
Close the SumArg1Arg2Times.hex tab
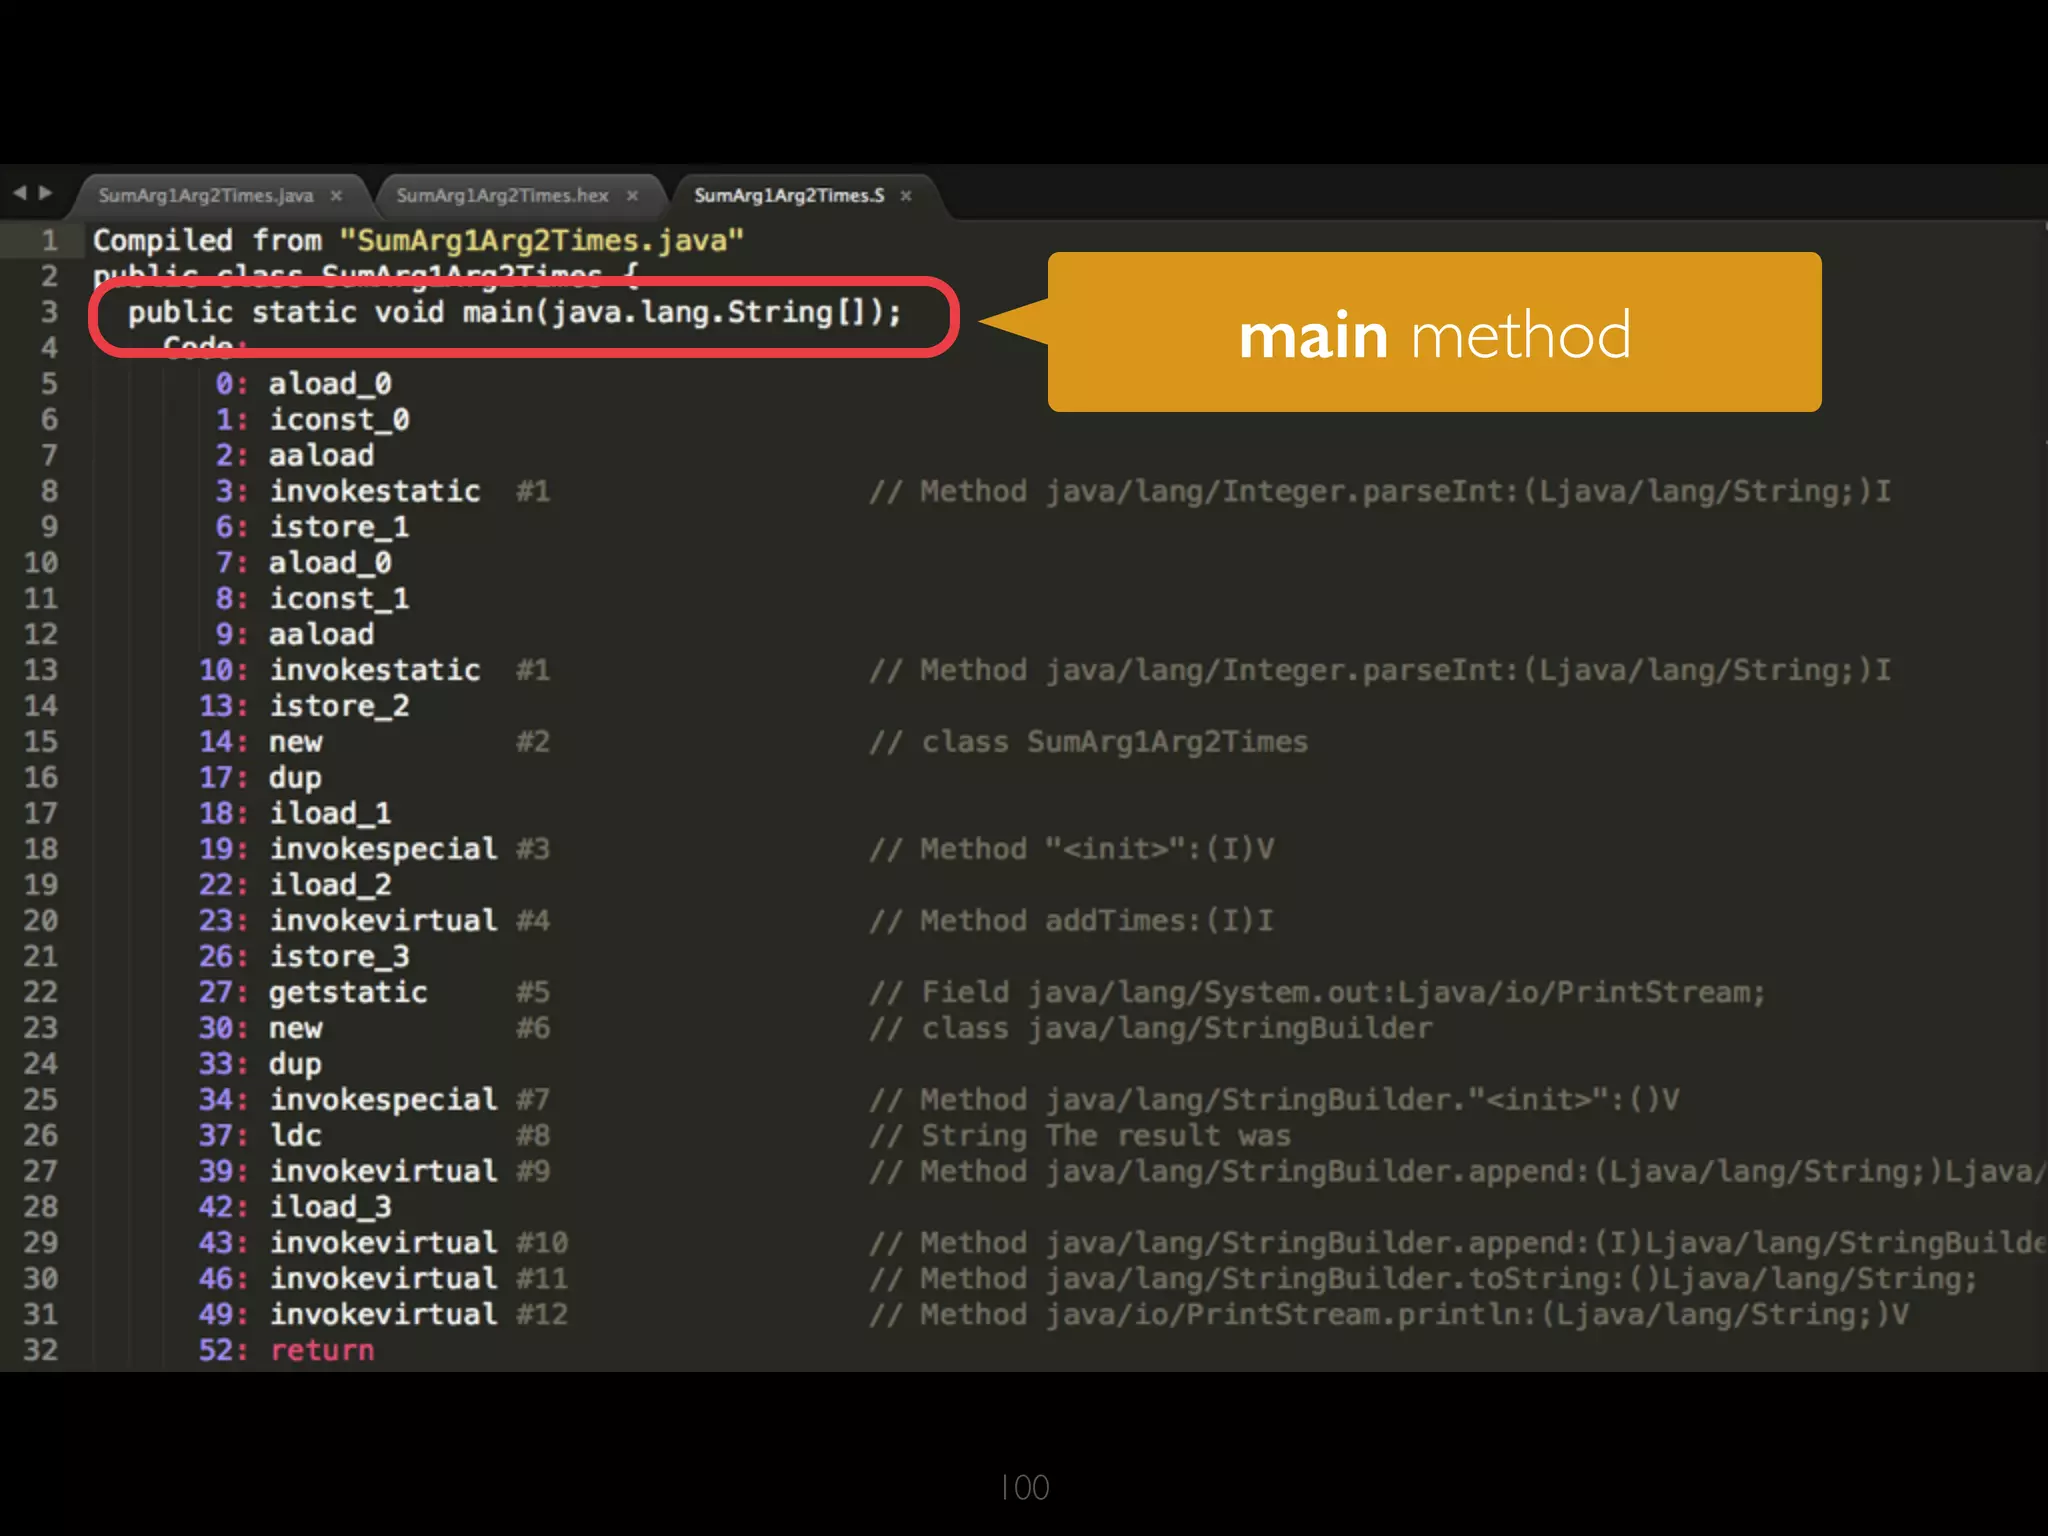tap(632, 196)
